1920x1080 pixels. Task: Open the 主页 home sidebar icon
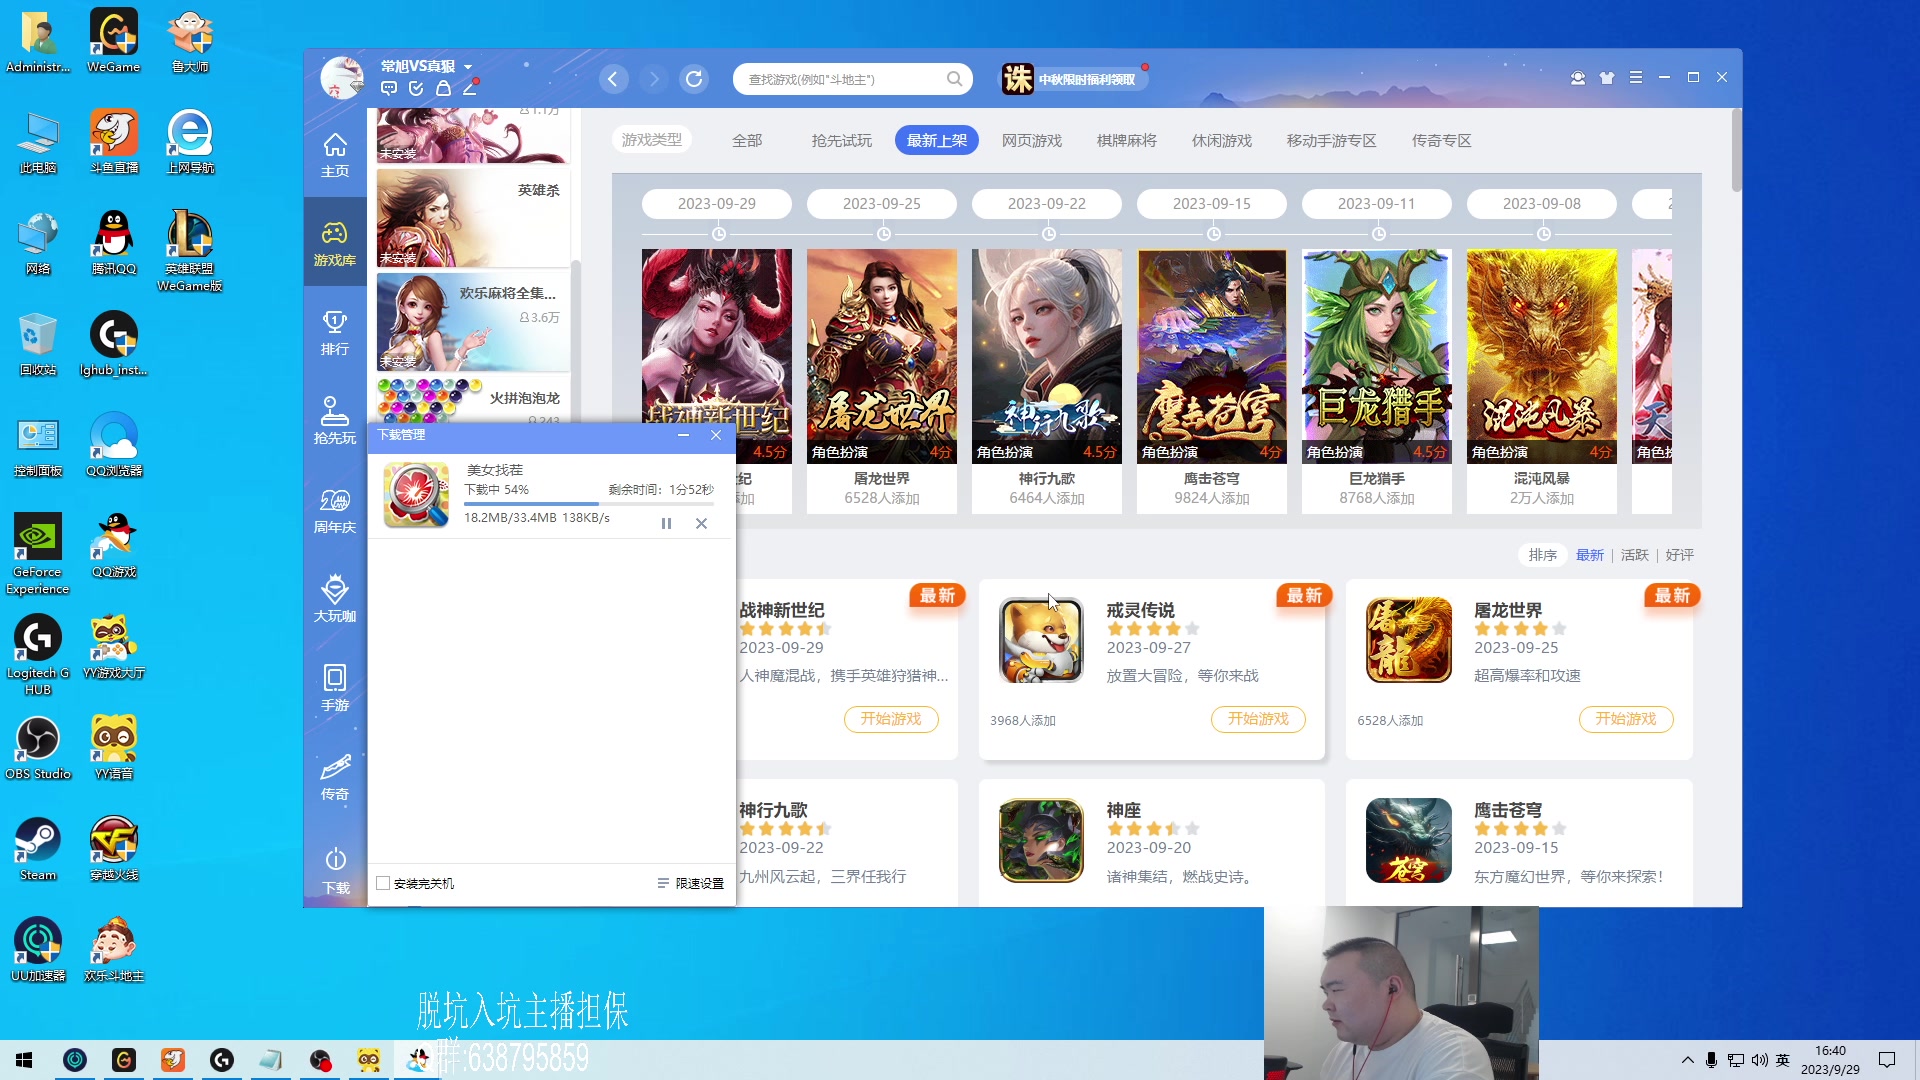pyautogui.click(x=335, y=155)
